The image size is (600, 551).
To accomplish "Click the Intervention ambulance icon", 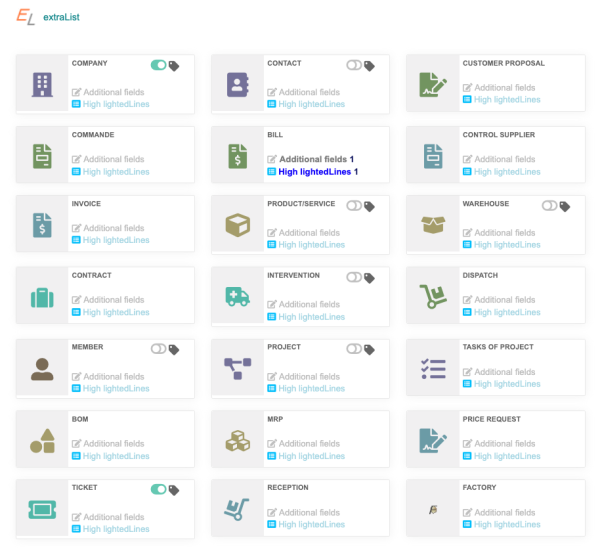I will 237,296.
